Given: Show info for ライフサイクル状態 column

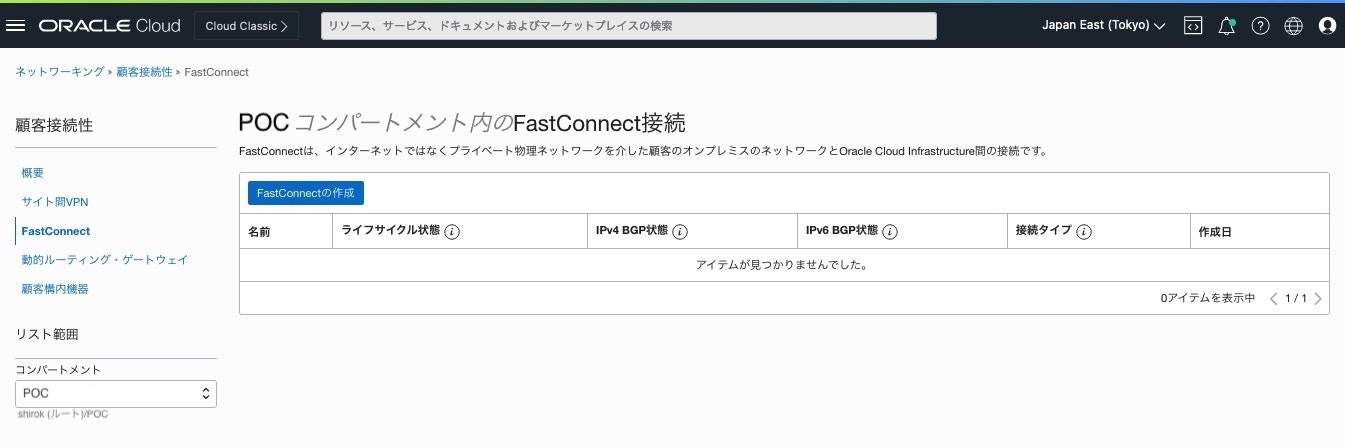Looking at the screenshot, I should (x=452, y=232).
